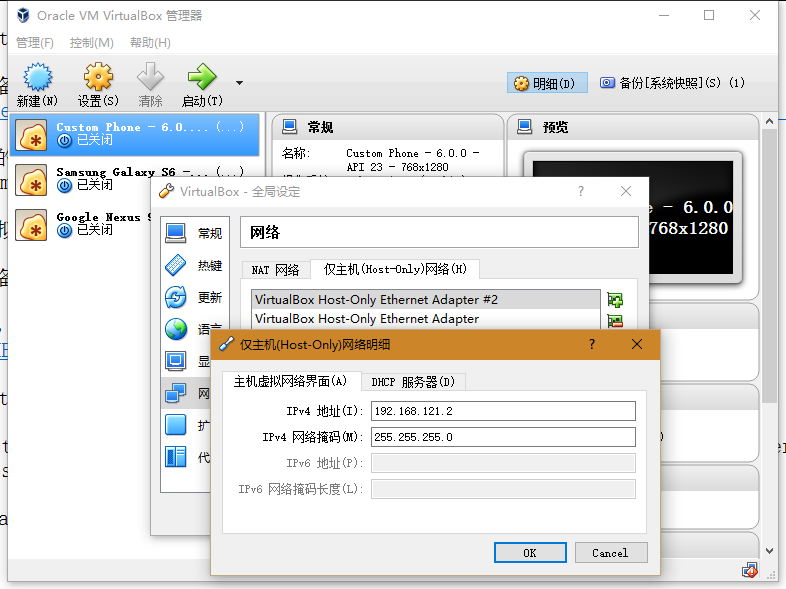Cancel the Host-Only network details dialog
Screen dimensions: 786x589
(611, 553)
